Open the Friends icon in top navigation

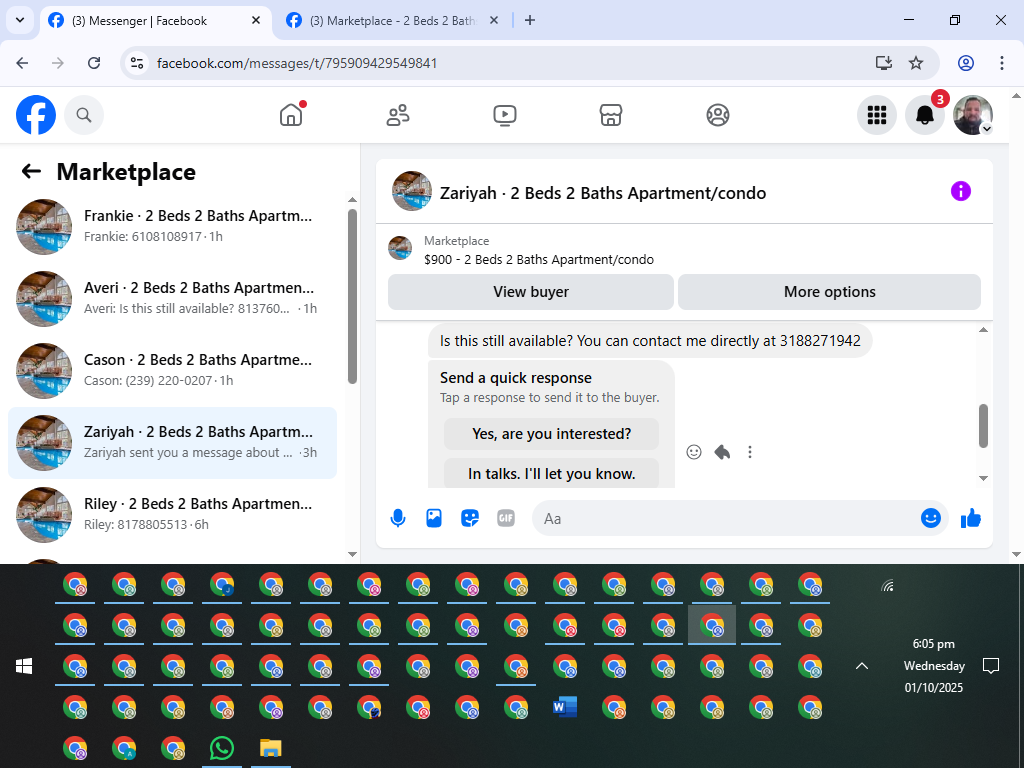click(398, 115)
